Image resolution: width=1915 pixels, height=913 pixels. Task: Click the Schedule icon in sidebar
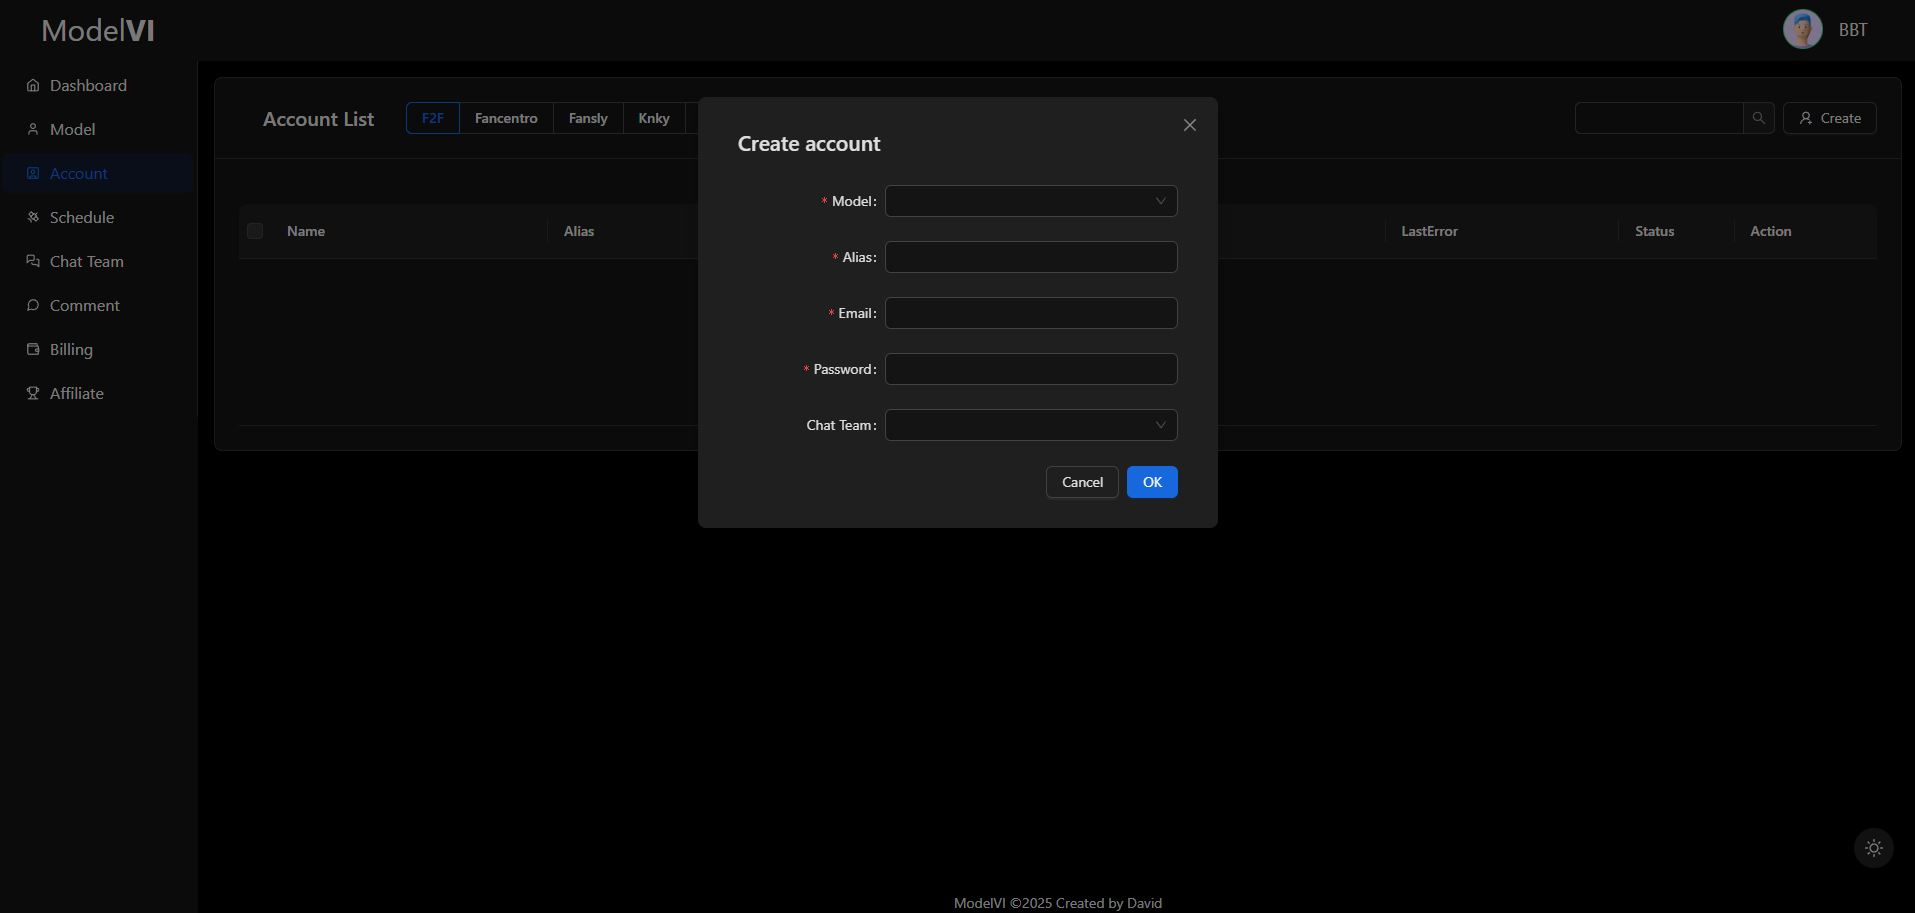tap(33, 217)
